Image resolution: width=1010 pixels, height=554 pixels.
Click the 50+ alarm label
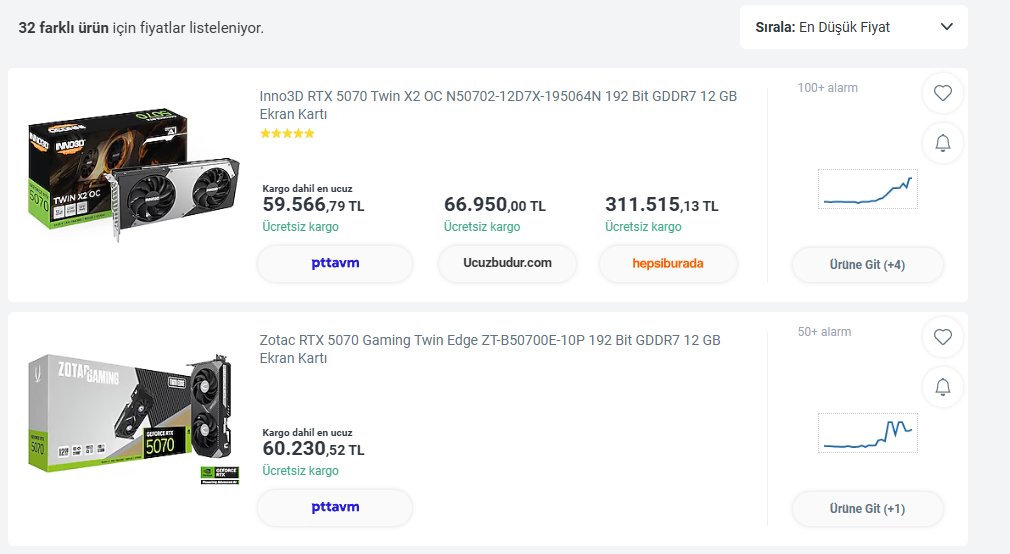click(824, 332)
